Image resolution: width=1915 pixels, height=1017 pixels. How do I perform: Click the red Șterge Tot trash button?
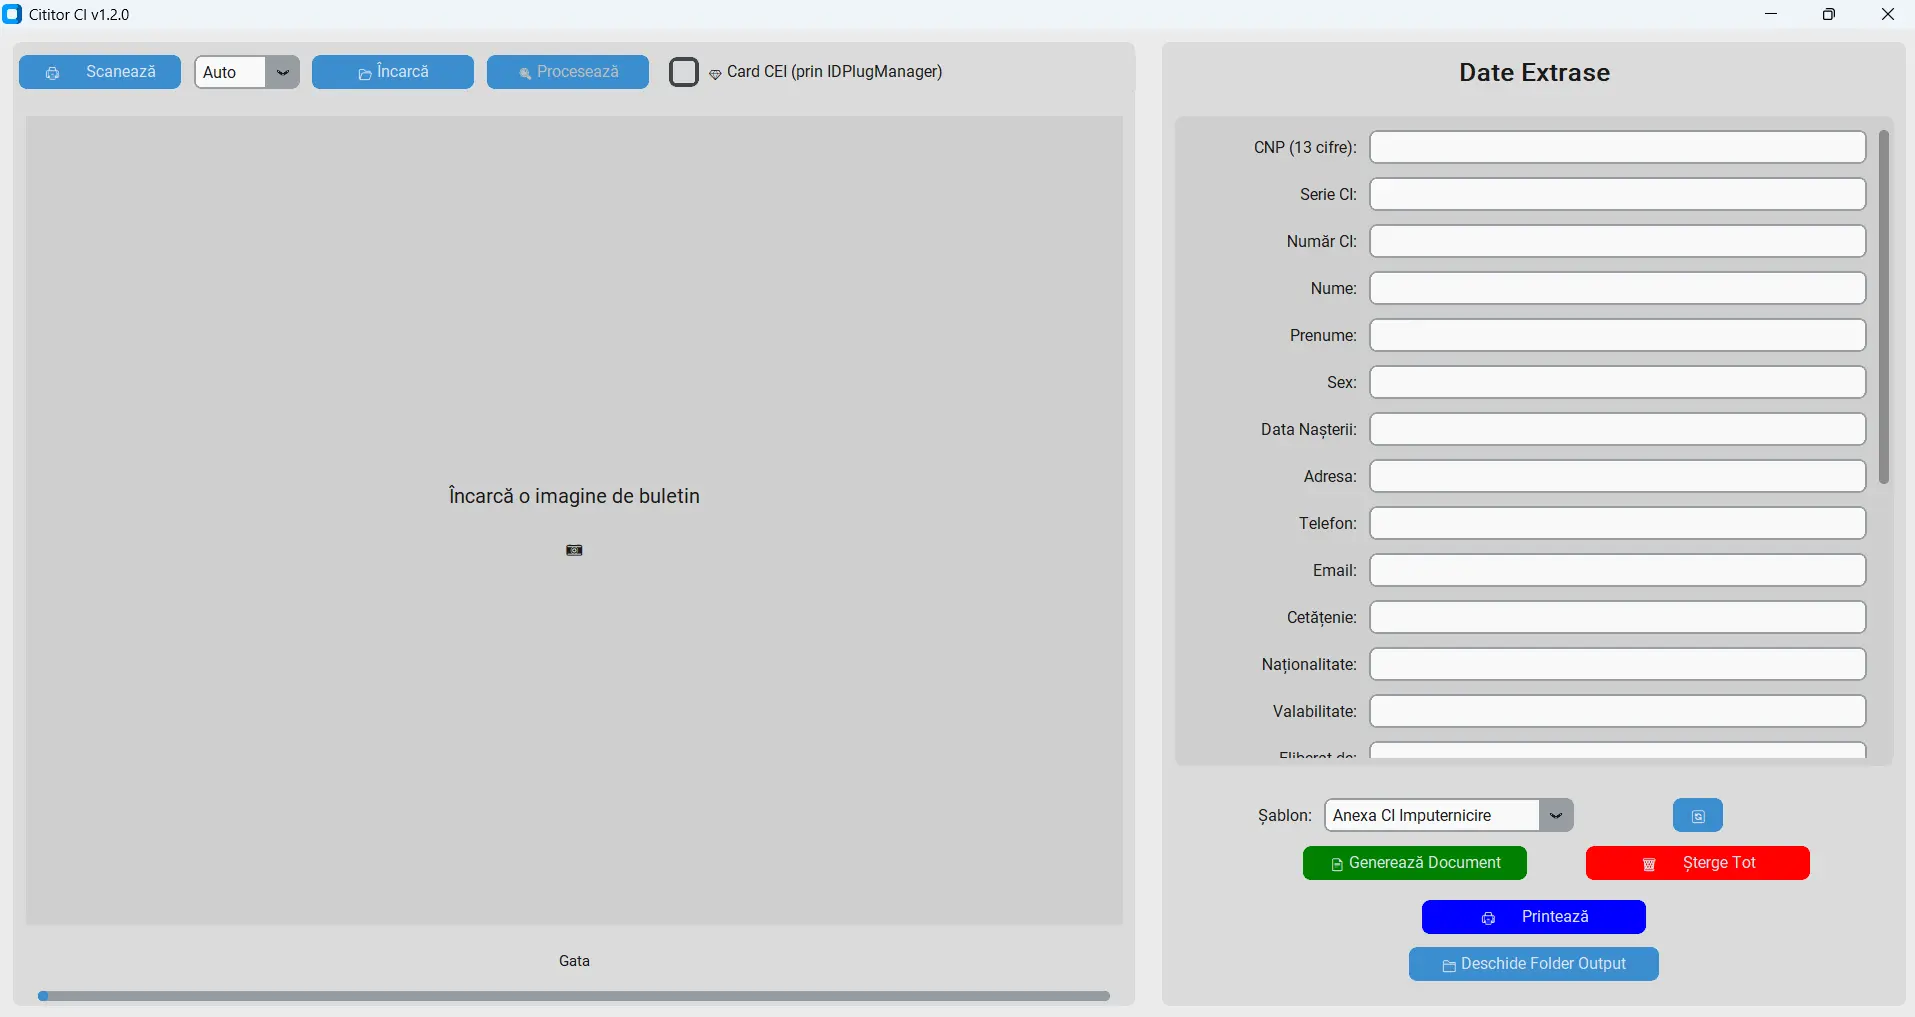tap(1697, 863)
